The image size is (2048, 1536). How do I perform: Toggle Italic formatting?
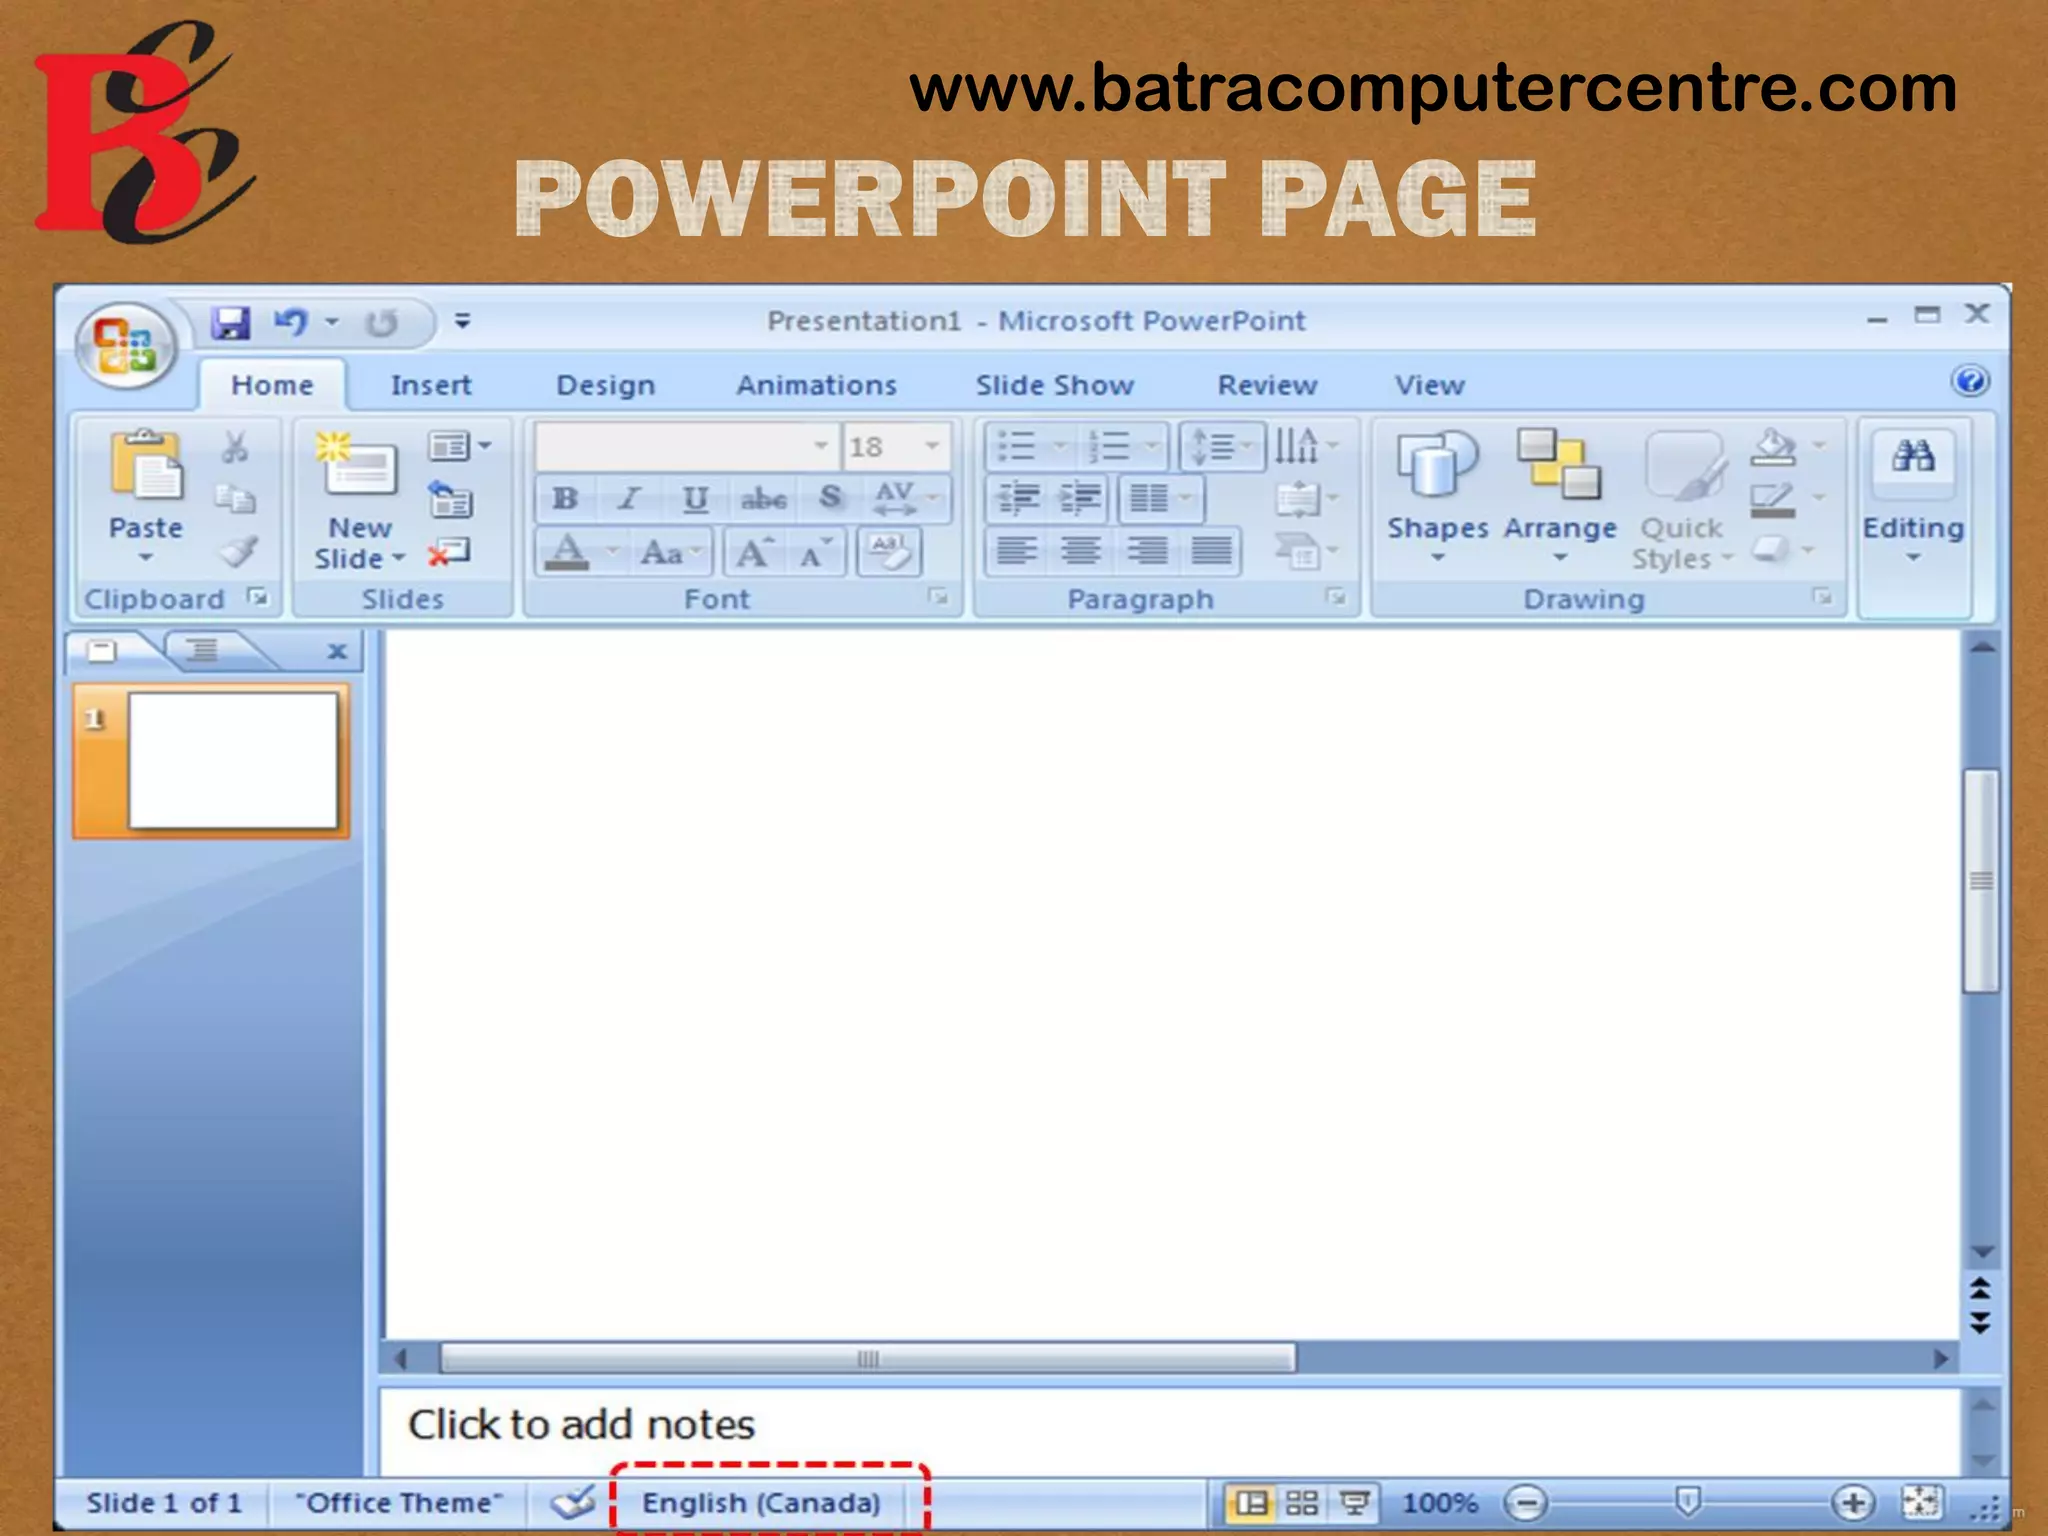(629, 498)
